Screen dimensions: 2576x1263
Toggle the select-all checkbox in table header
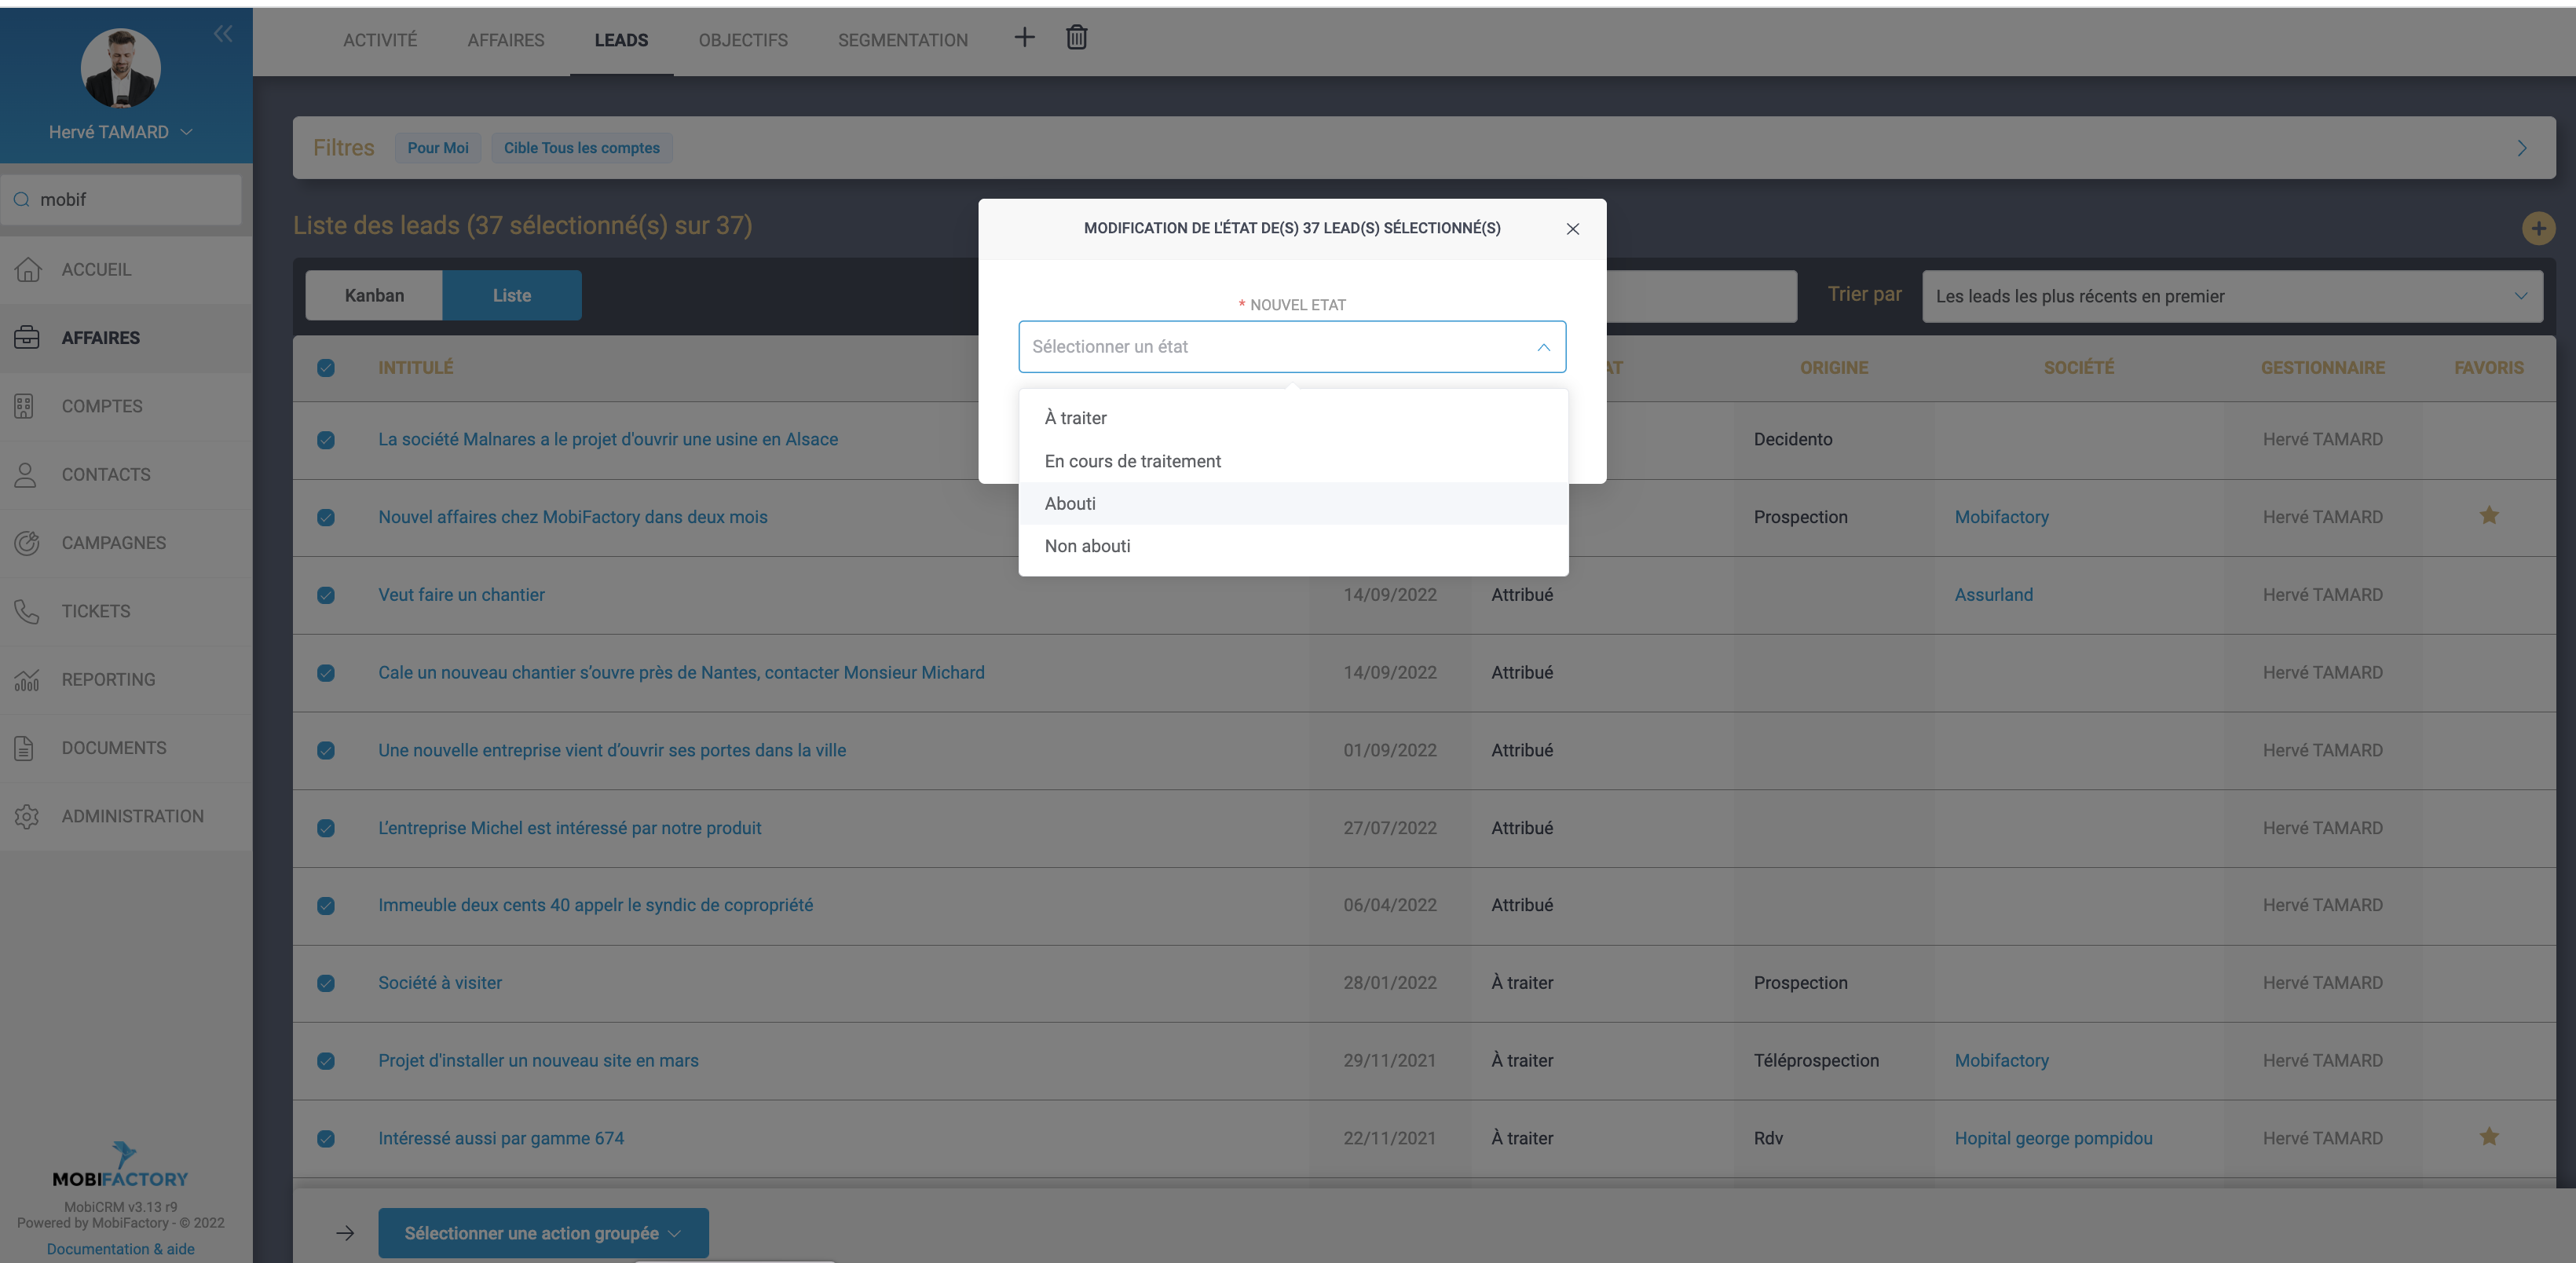pos(326,368)
